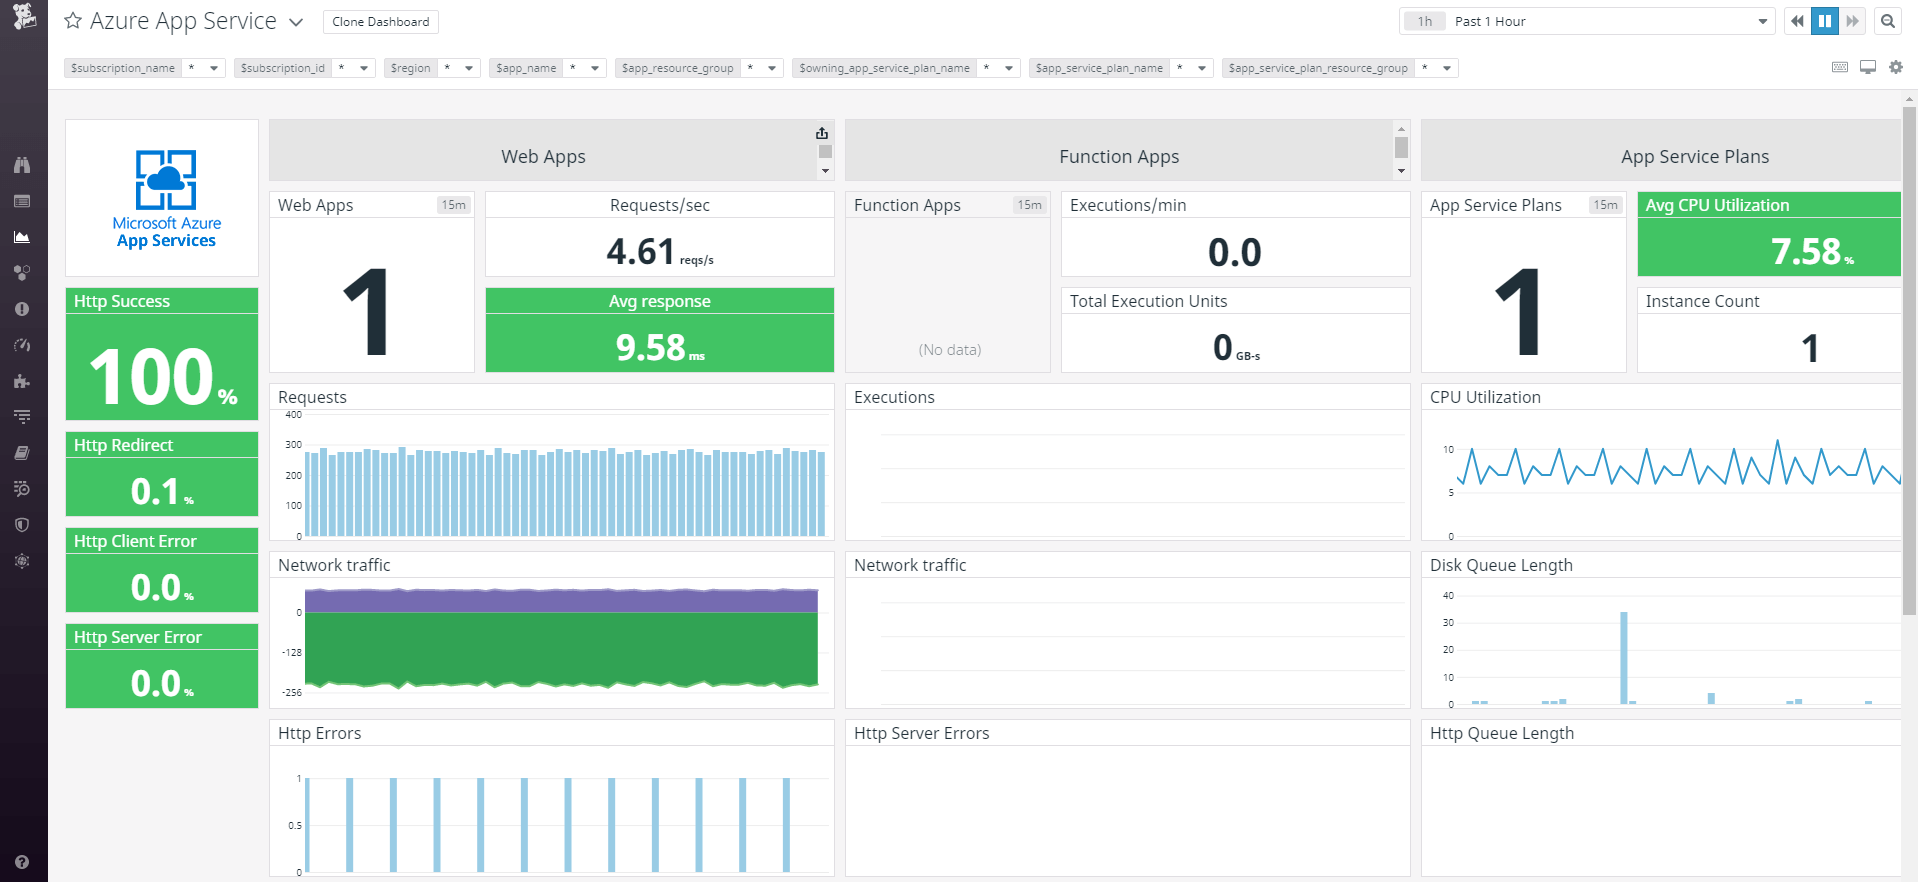
Task: Expand the $app_name template variable dropdown
Action: click(x=594, y=68)
